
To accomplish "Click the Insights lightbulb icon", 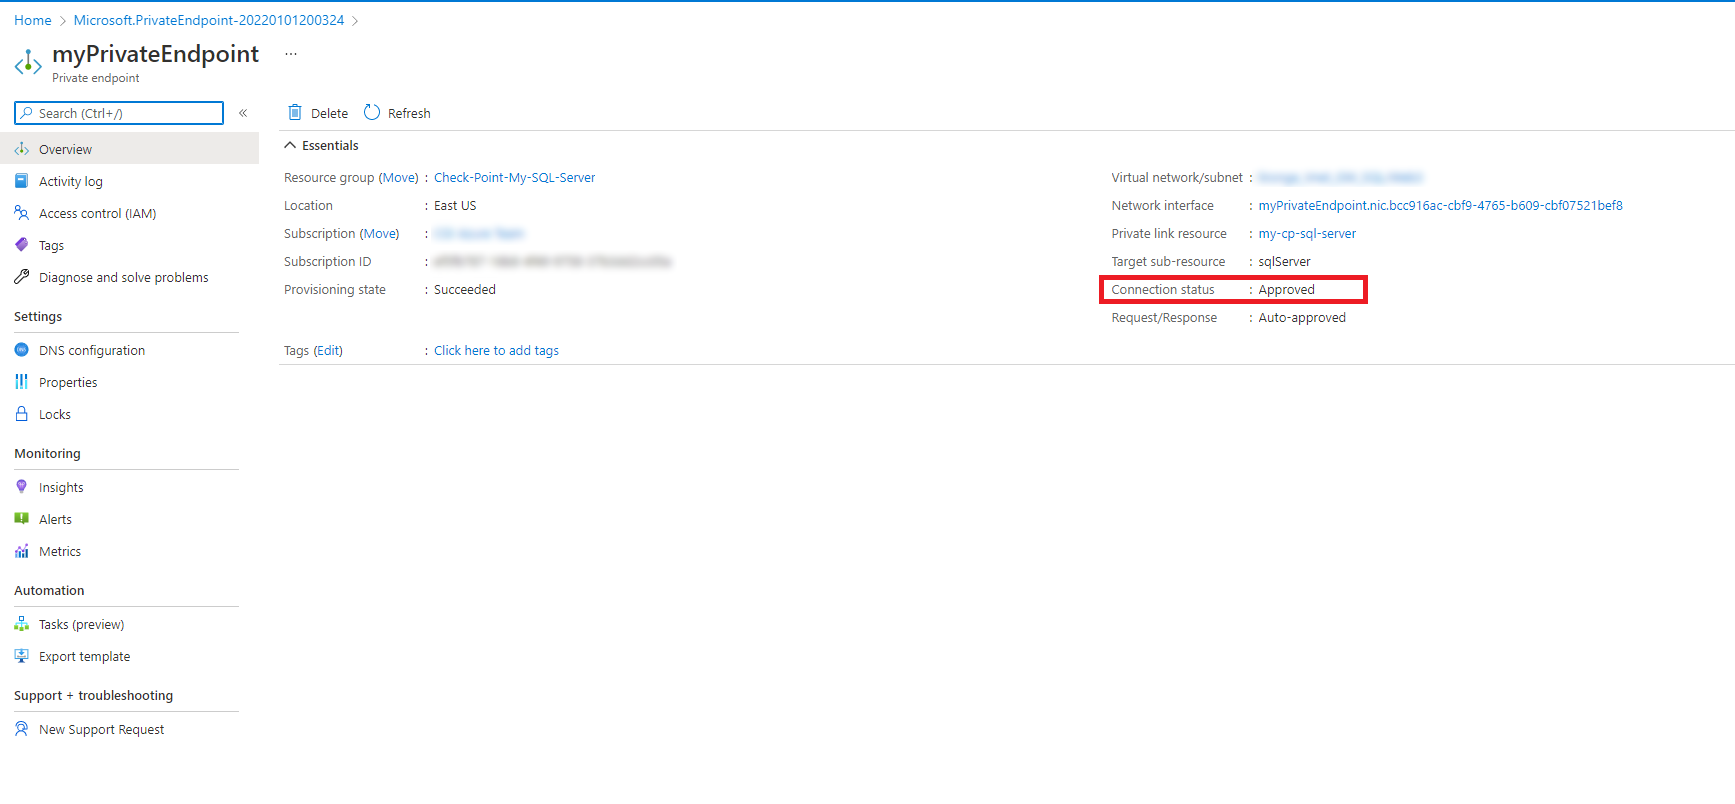I will click(22, 487).
